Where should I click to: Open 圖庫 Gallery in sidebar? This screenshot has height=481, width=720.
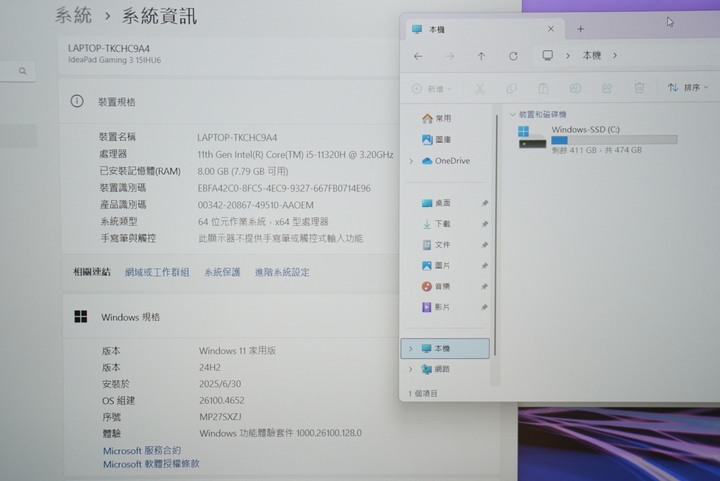pos(436,139)
